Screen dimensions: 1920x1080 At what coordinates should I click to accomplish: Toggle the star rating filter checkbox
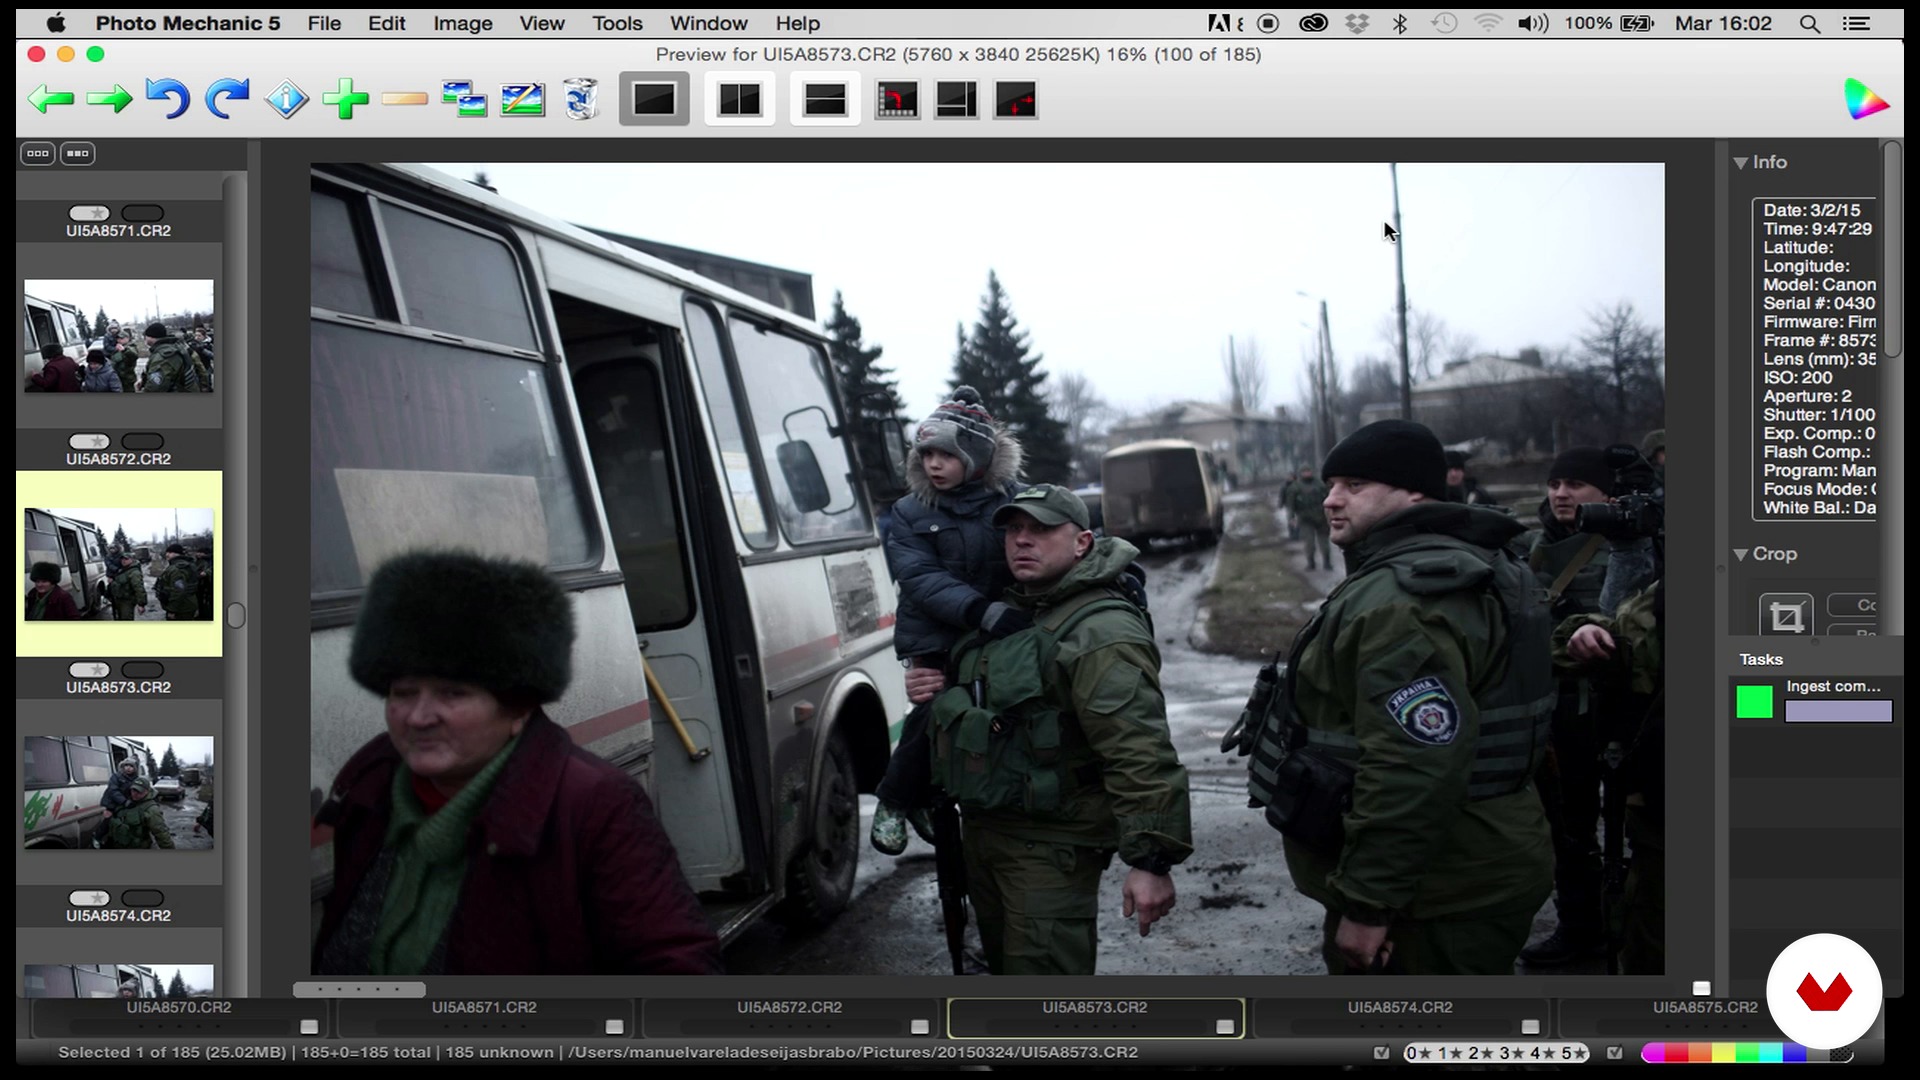(x=1382, y=1053)
